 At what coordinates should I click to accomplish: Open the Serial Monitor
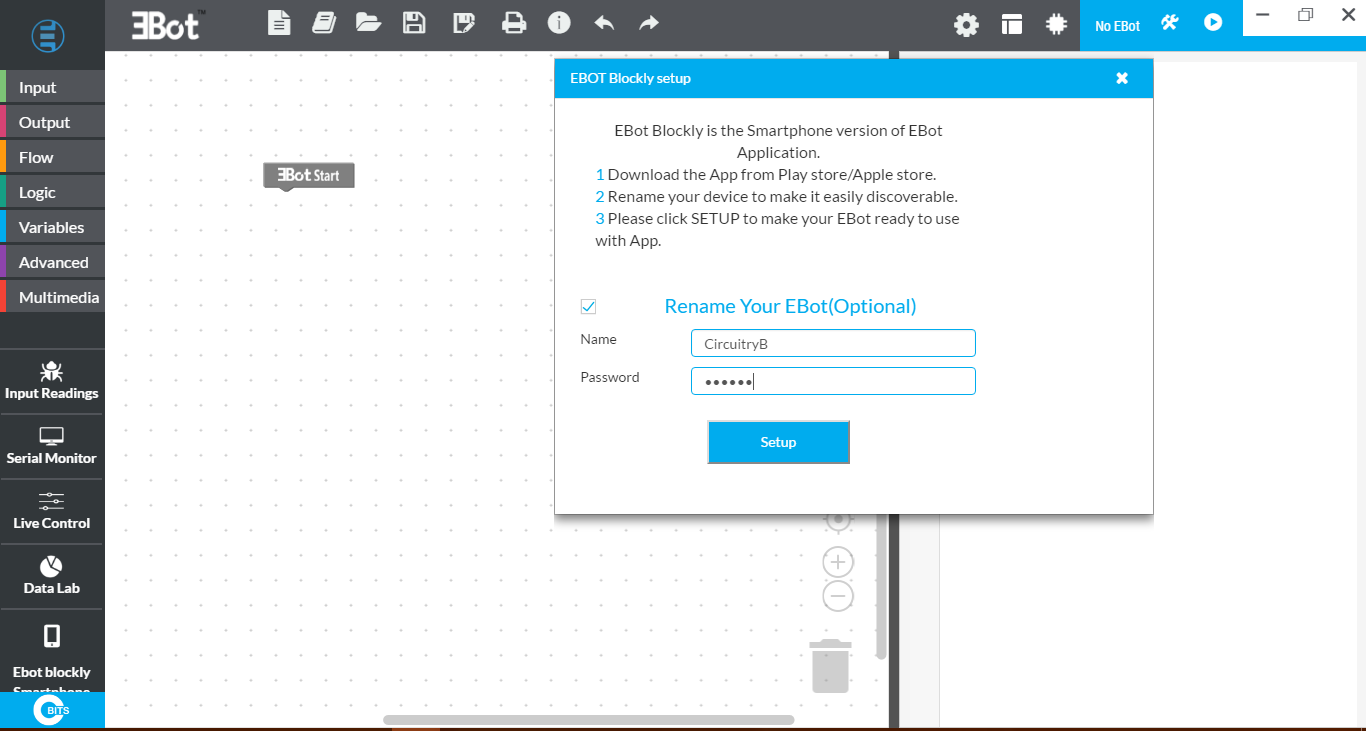[52, 446]
